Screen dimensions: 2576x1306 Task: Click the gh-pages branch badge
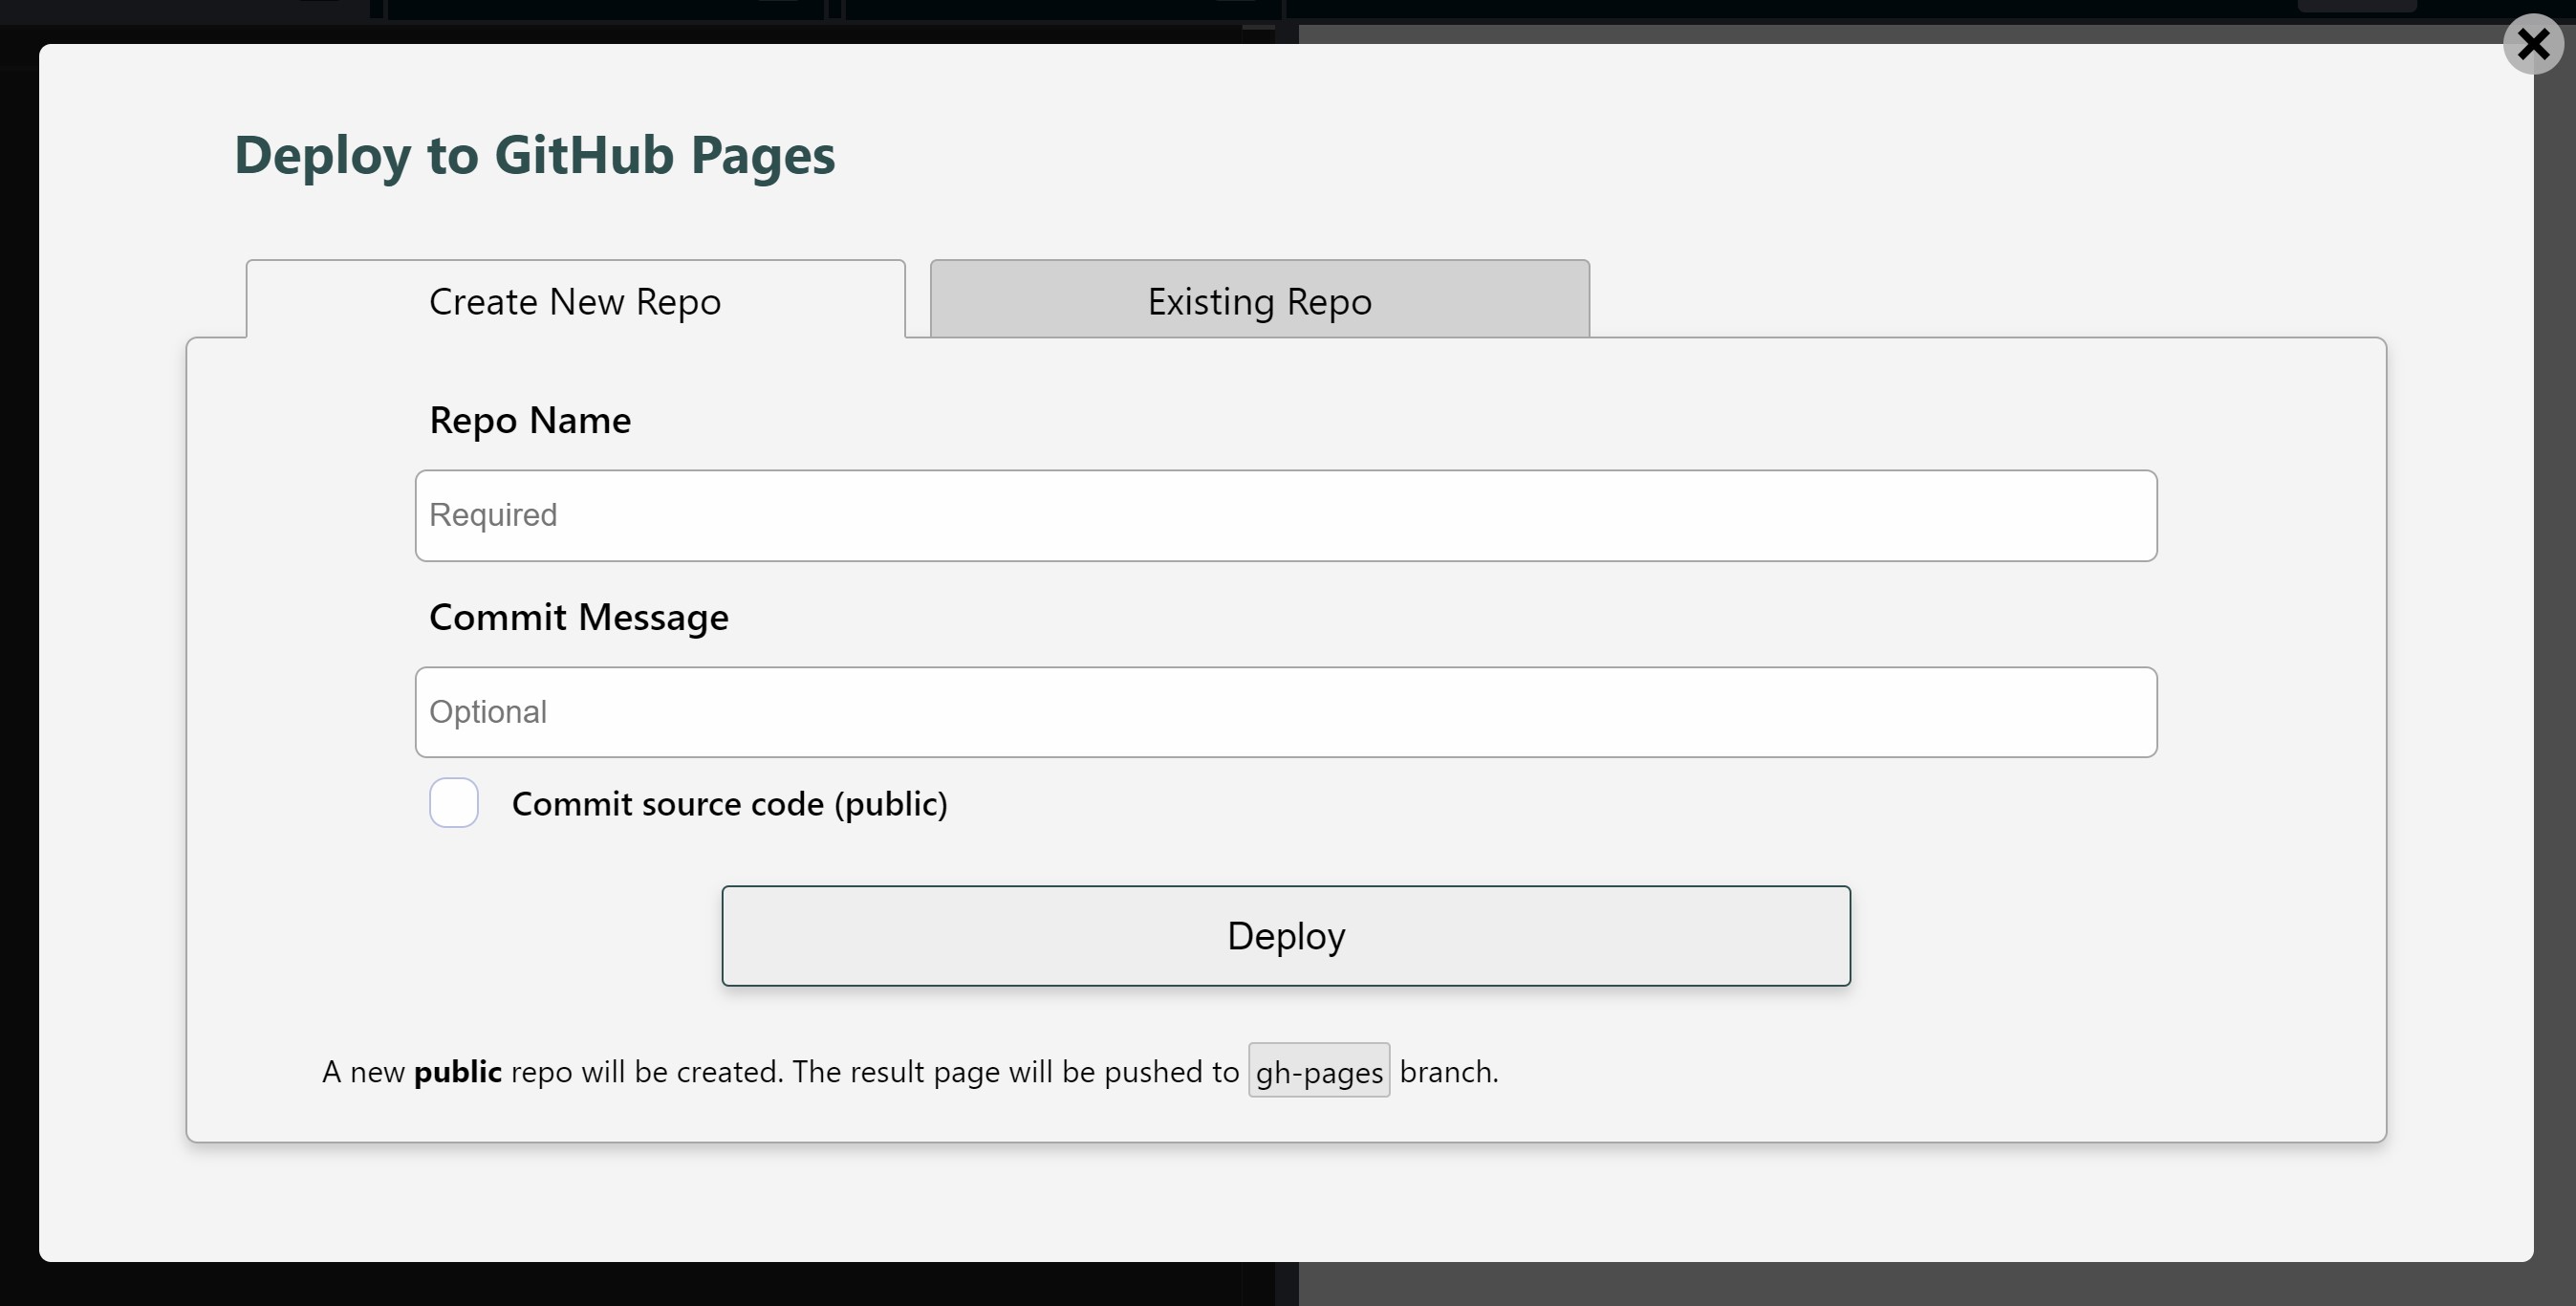point(1318,1071)
